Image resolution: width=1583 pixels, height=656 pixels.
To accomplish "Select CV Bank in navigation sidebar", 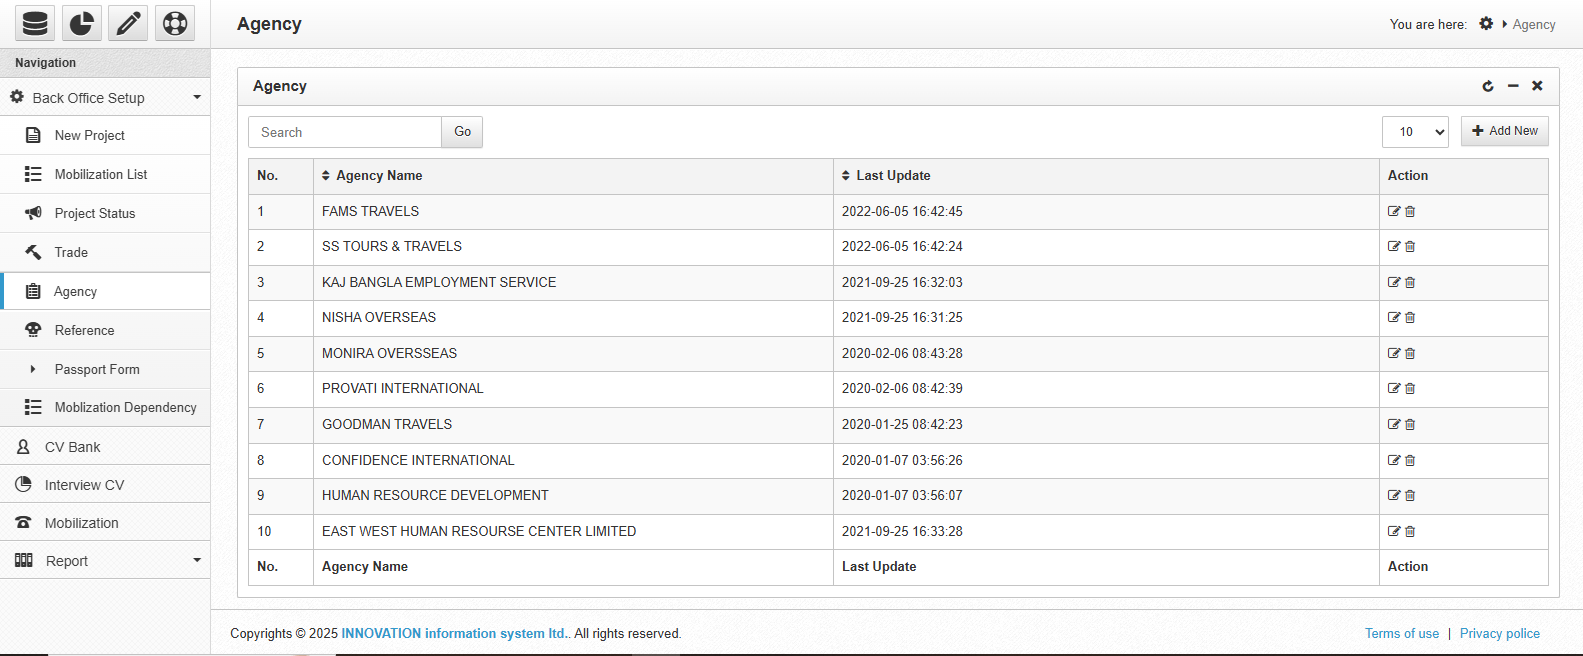I will coord(72,447).
